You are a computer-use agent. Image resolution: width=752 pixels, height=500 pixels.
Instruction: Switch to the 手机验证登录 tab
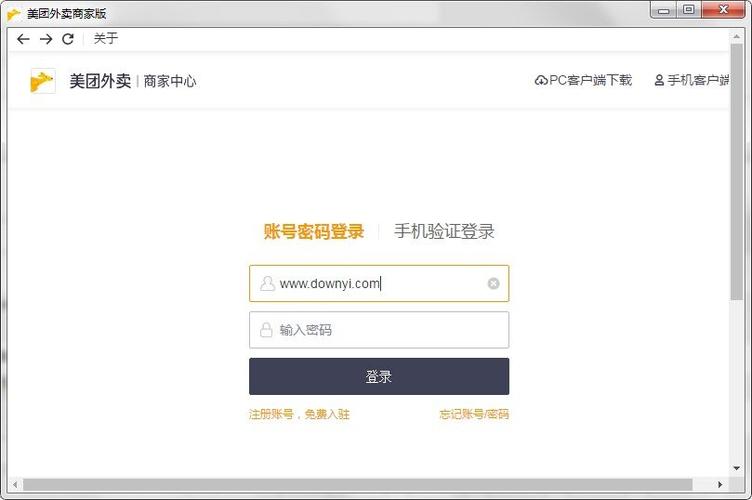[x=444, y=232]
